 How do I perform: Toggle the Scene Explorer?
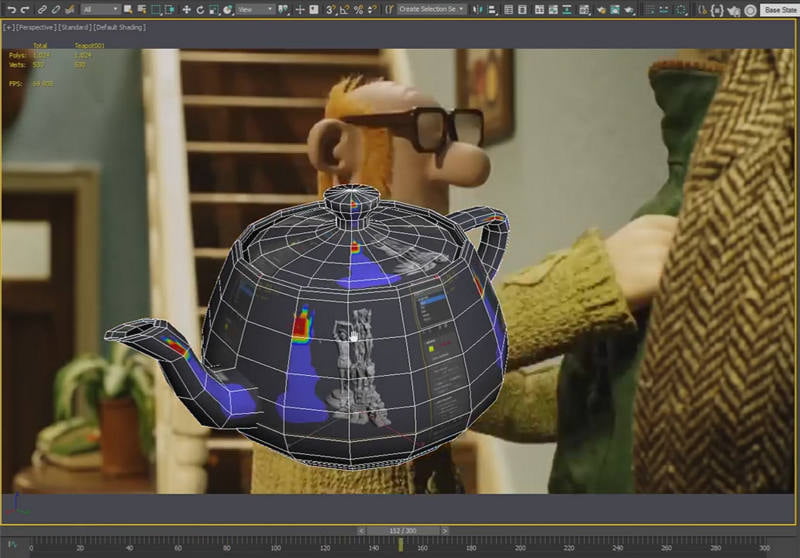point(509,10)
